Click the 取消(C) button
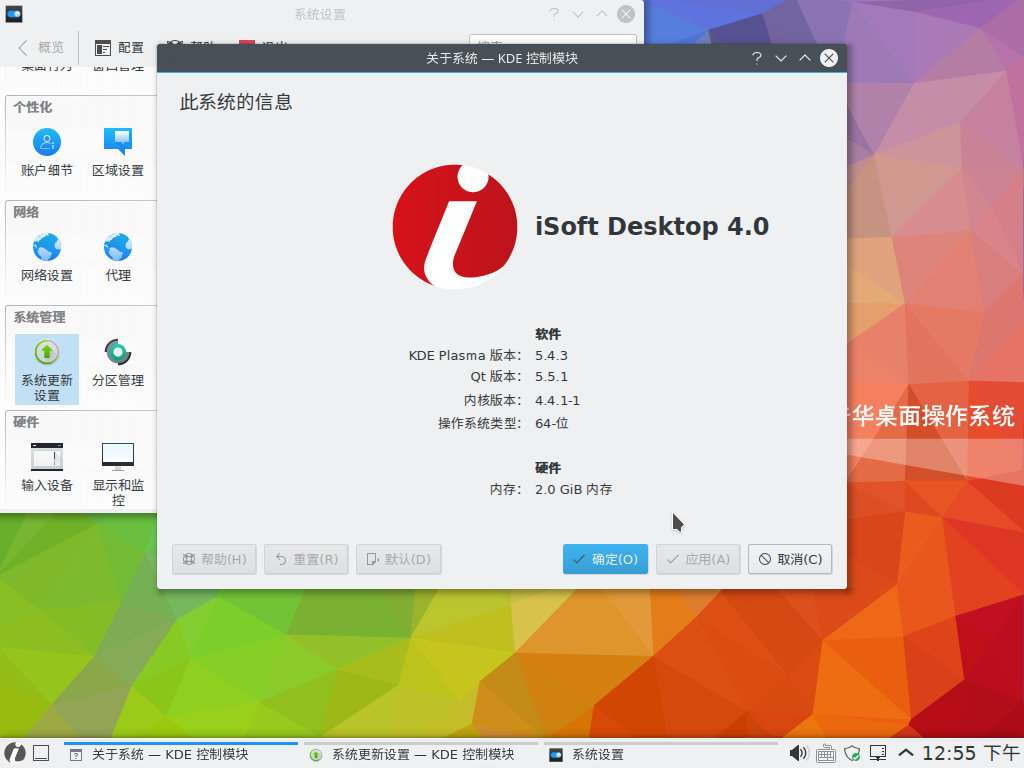Image resolution: width=1024 pixels, height=768 pixels. (790, 559)
